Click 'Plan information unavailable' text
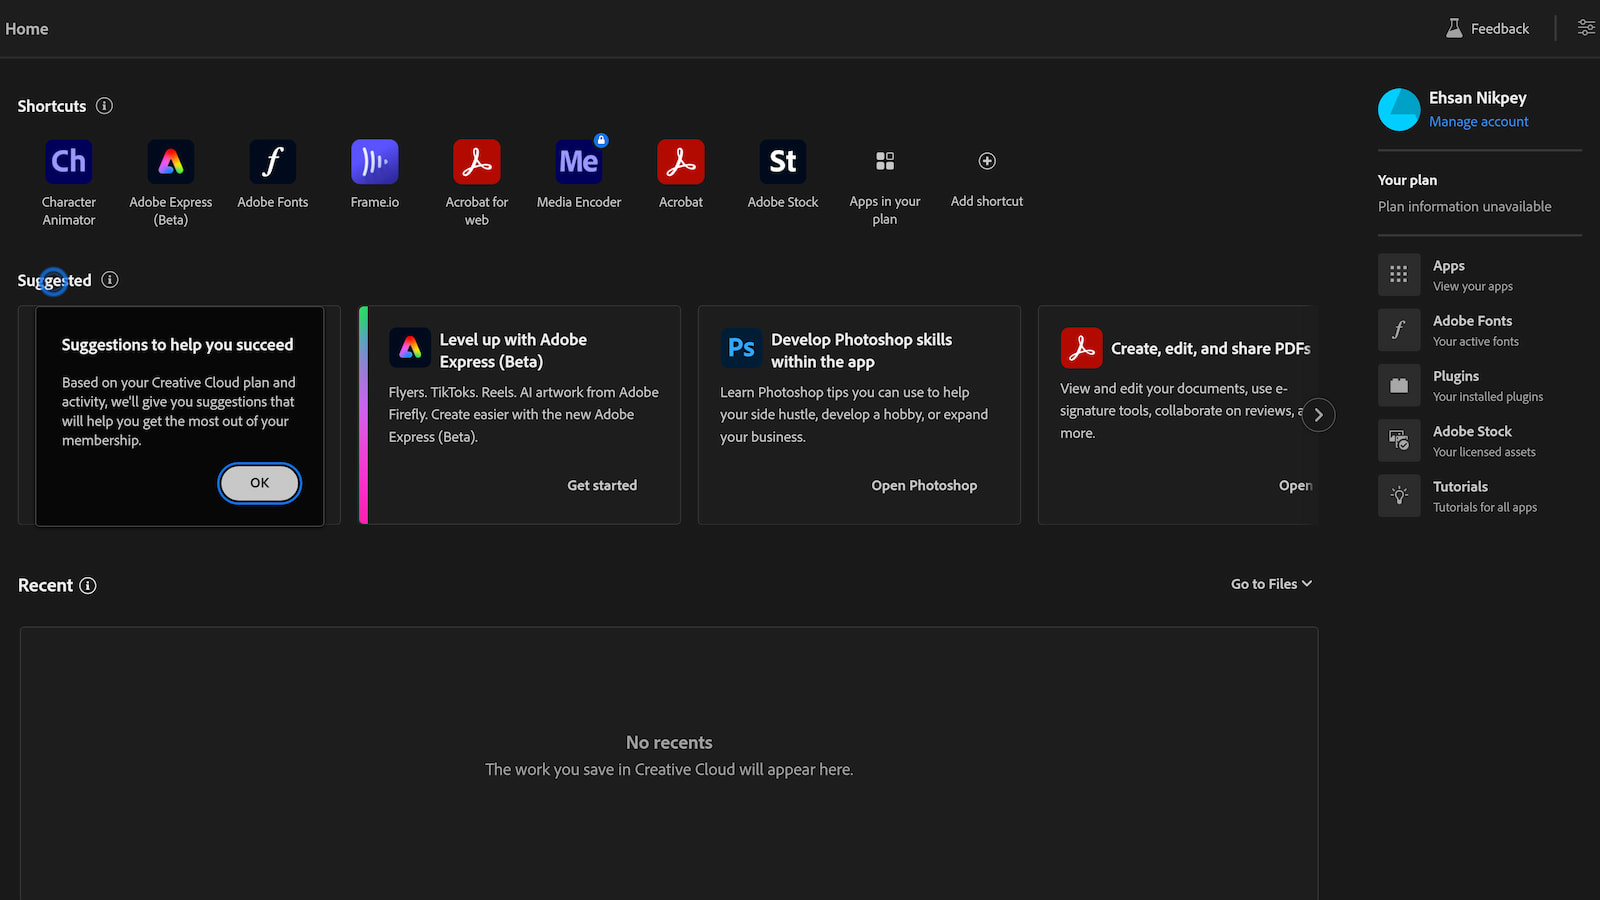Viewport: 1600px width, 900px height. tap(1464, 206)
